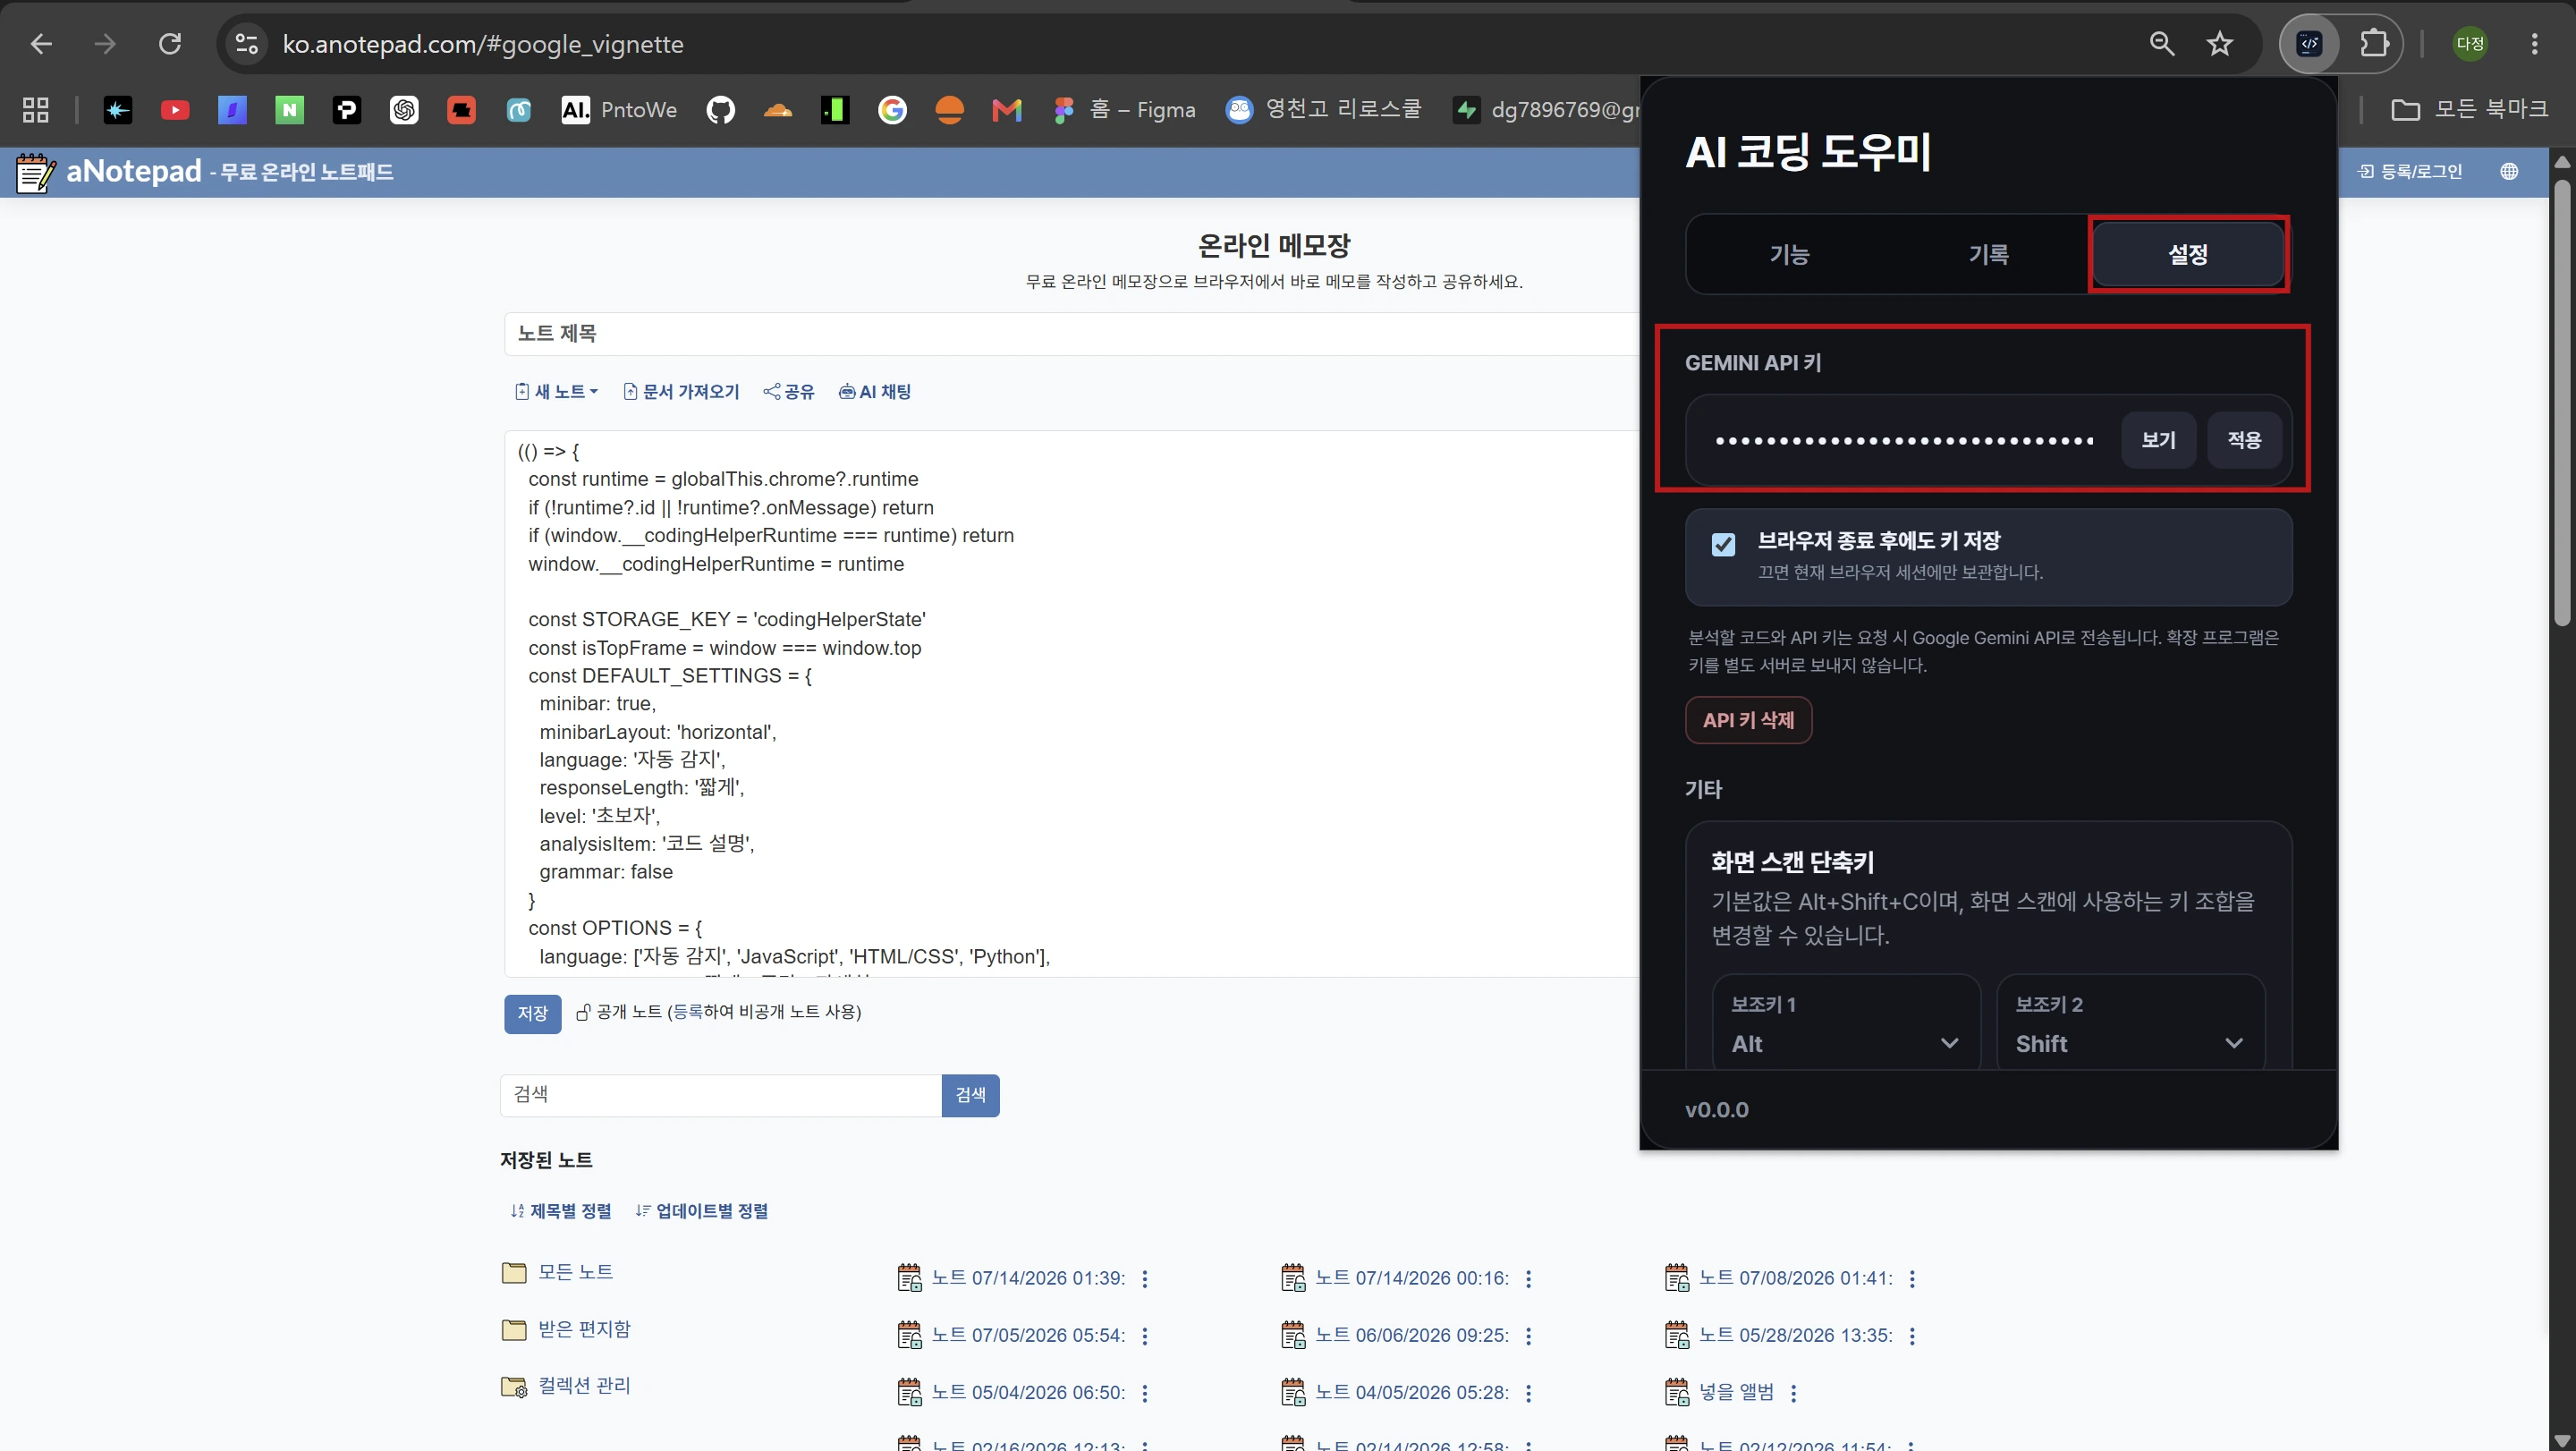Focus the Gemini API key password field
The image size is (2576, 1451).
coord(1903,440)
